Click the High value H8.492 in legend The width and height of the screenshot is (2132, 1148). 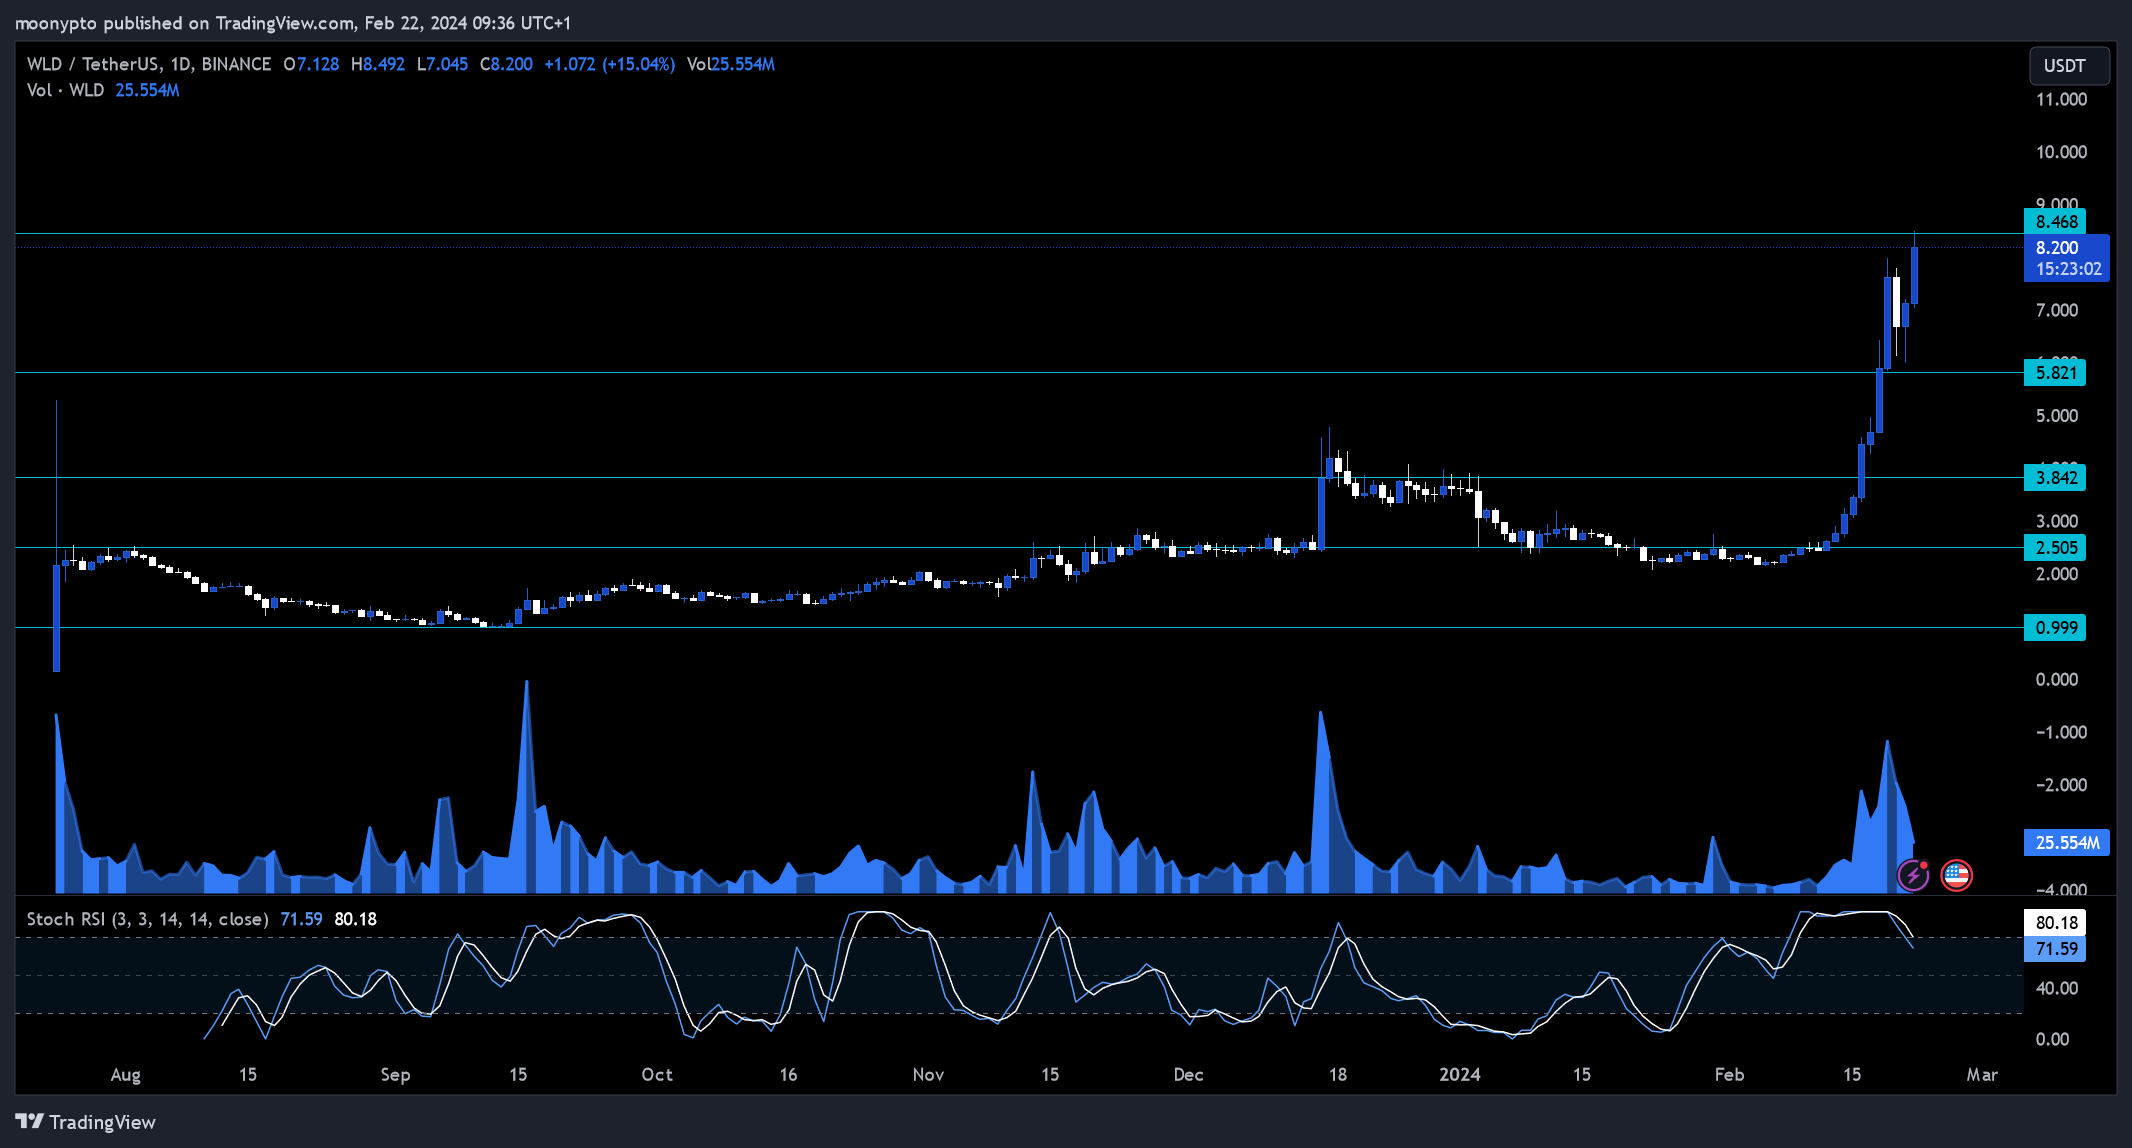click(378, 64)
